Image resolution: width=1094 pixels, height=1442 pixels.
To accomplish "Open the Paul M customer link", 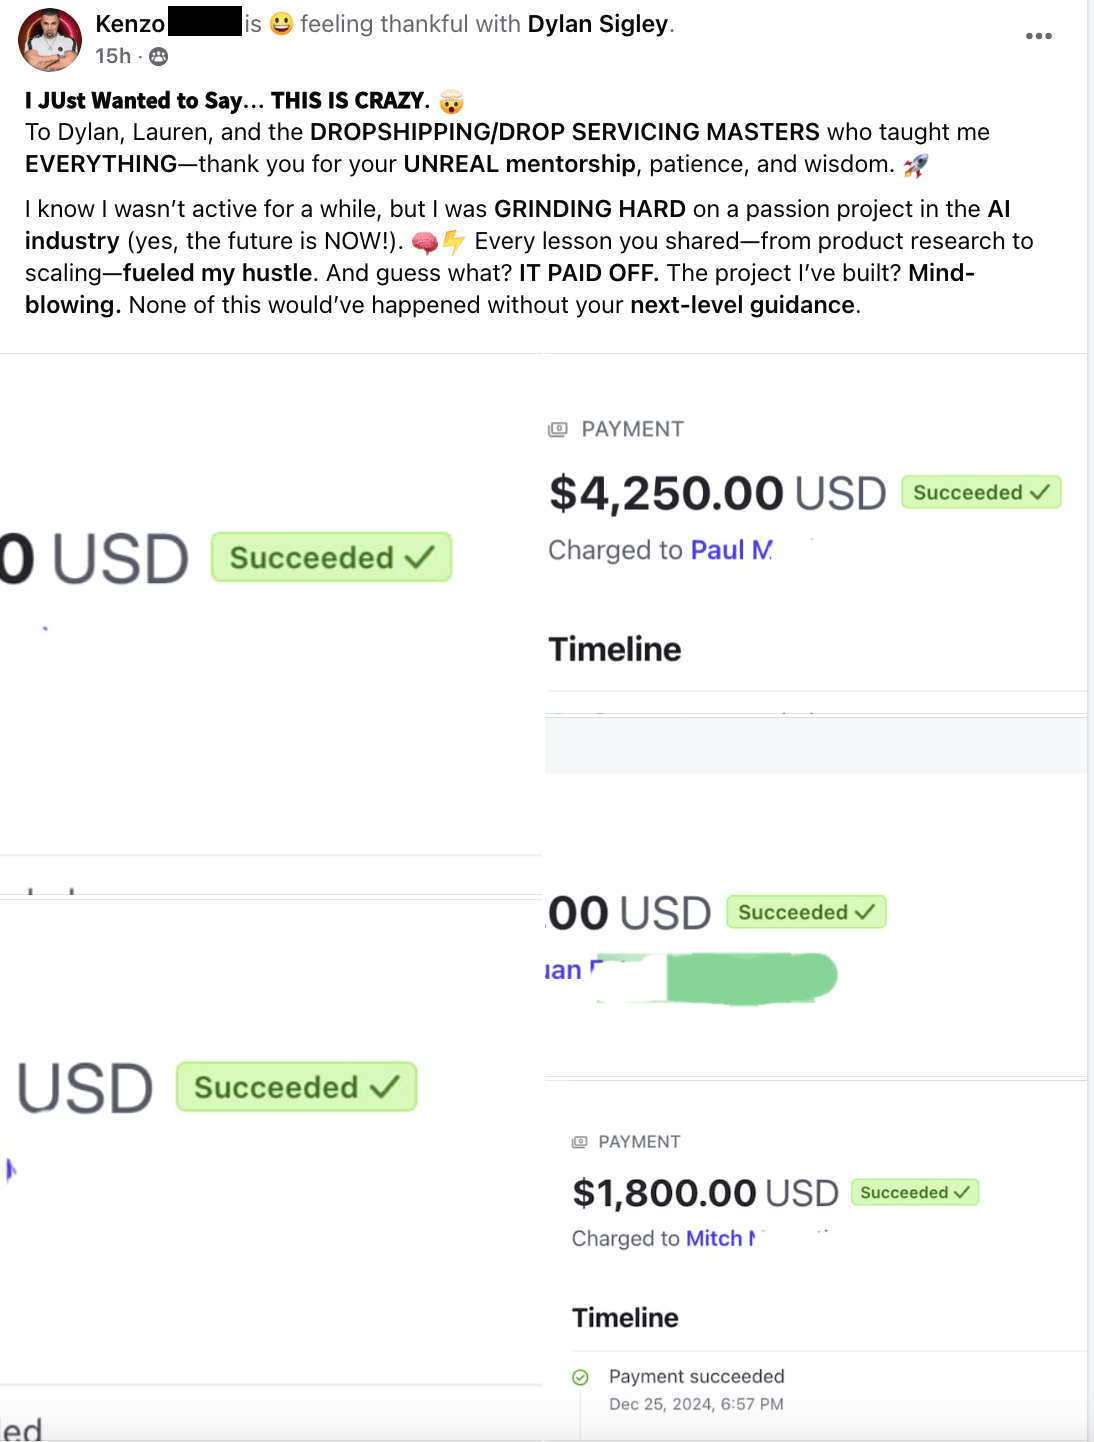I will (x=731, y=550).
